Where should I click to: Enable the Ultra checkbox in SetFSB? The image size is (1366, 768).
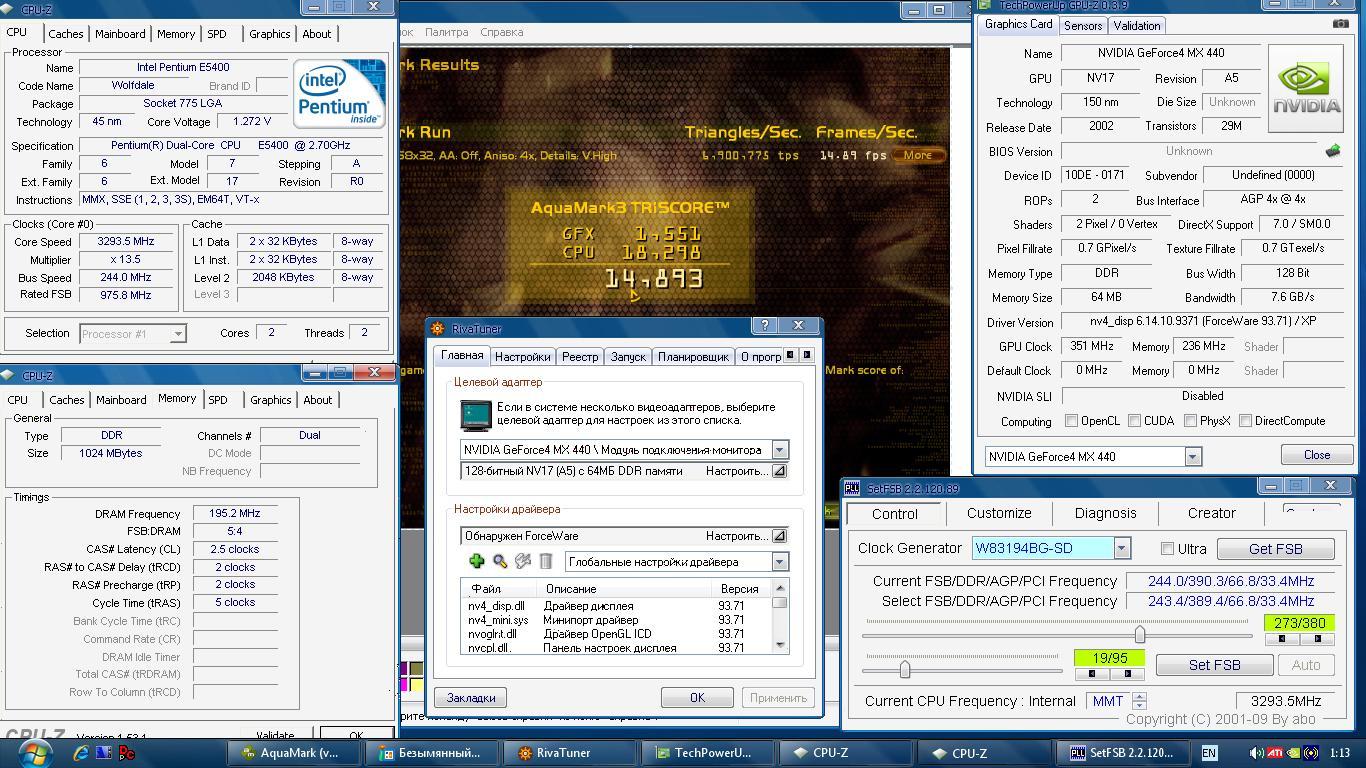coord(1167,548)
